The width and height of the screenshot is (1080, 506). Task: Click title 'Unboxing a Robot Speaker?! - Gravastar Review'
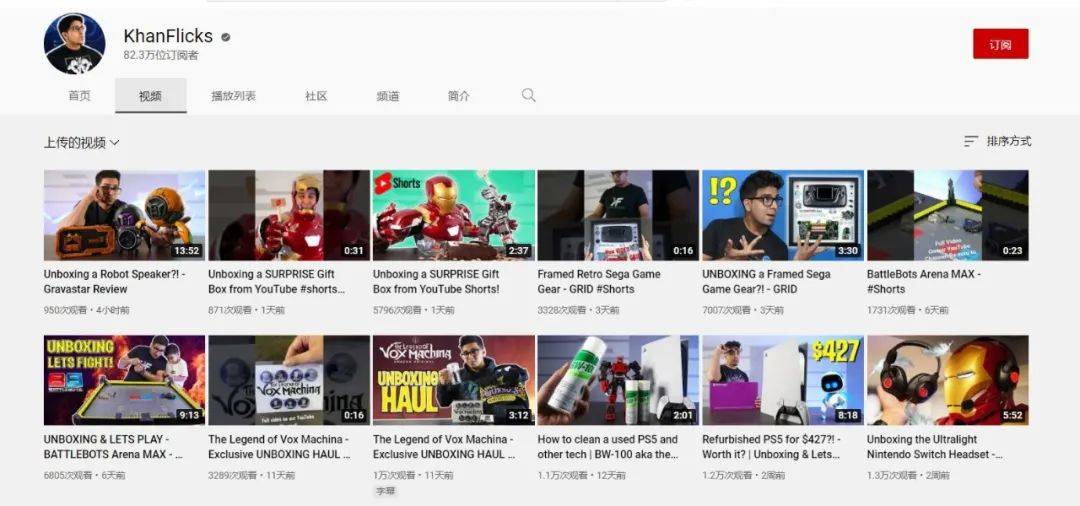(x=114, y=282)
